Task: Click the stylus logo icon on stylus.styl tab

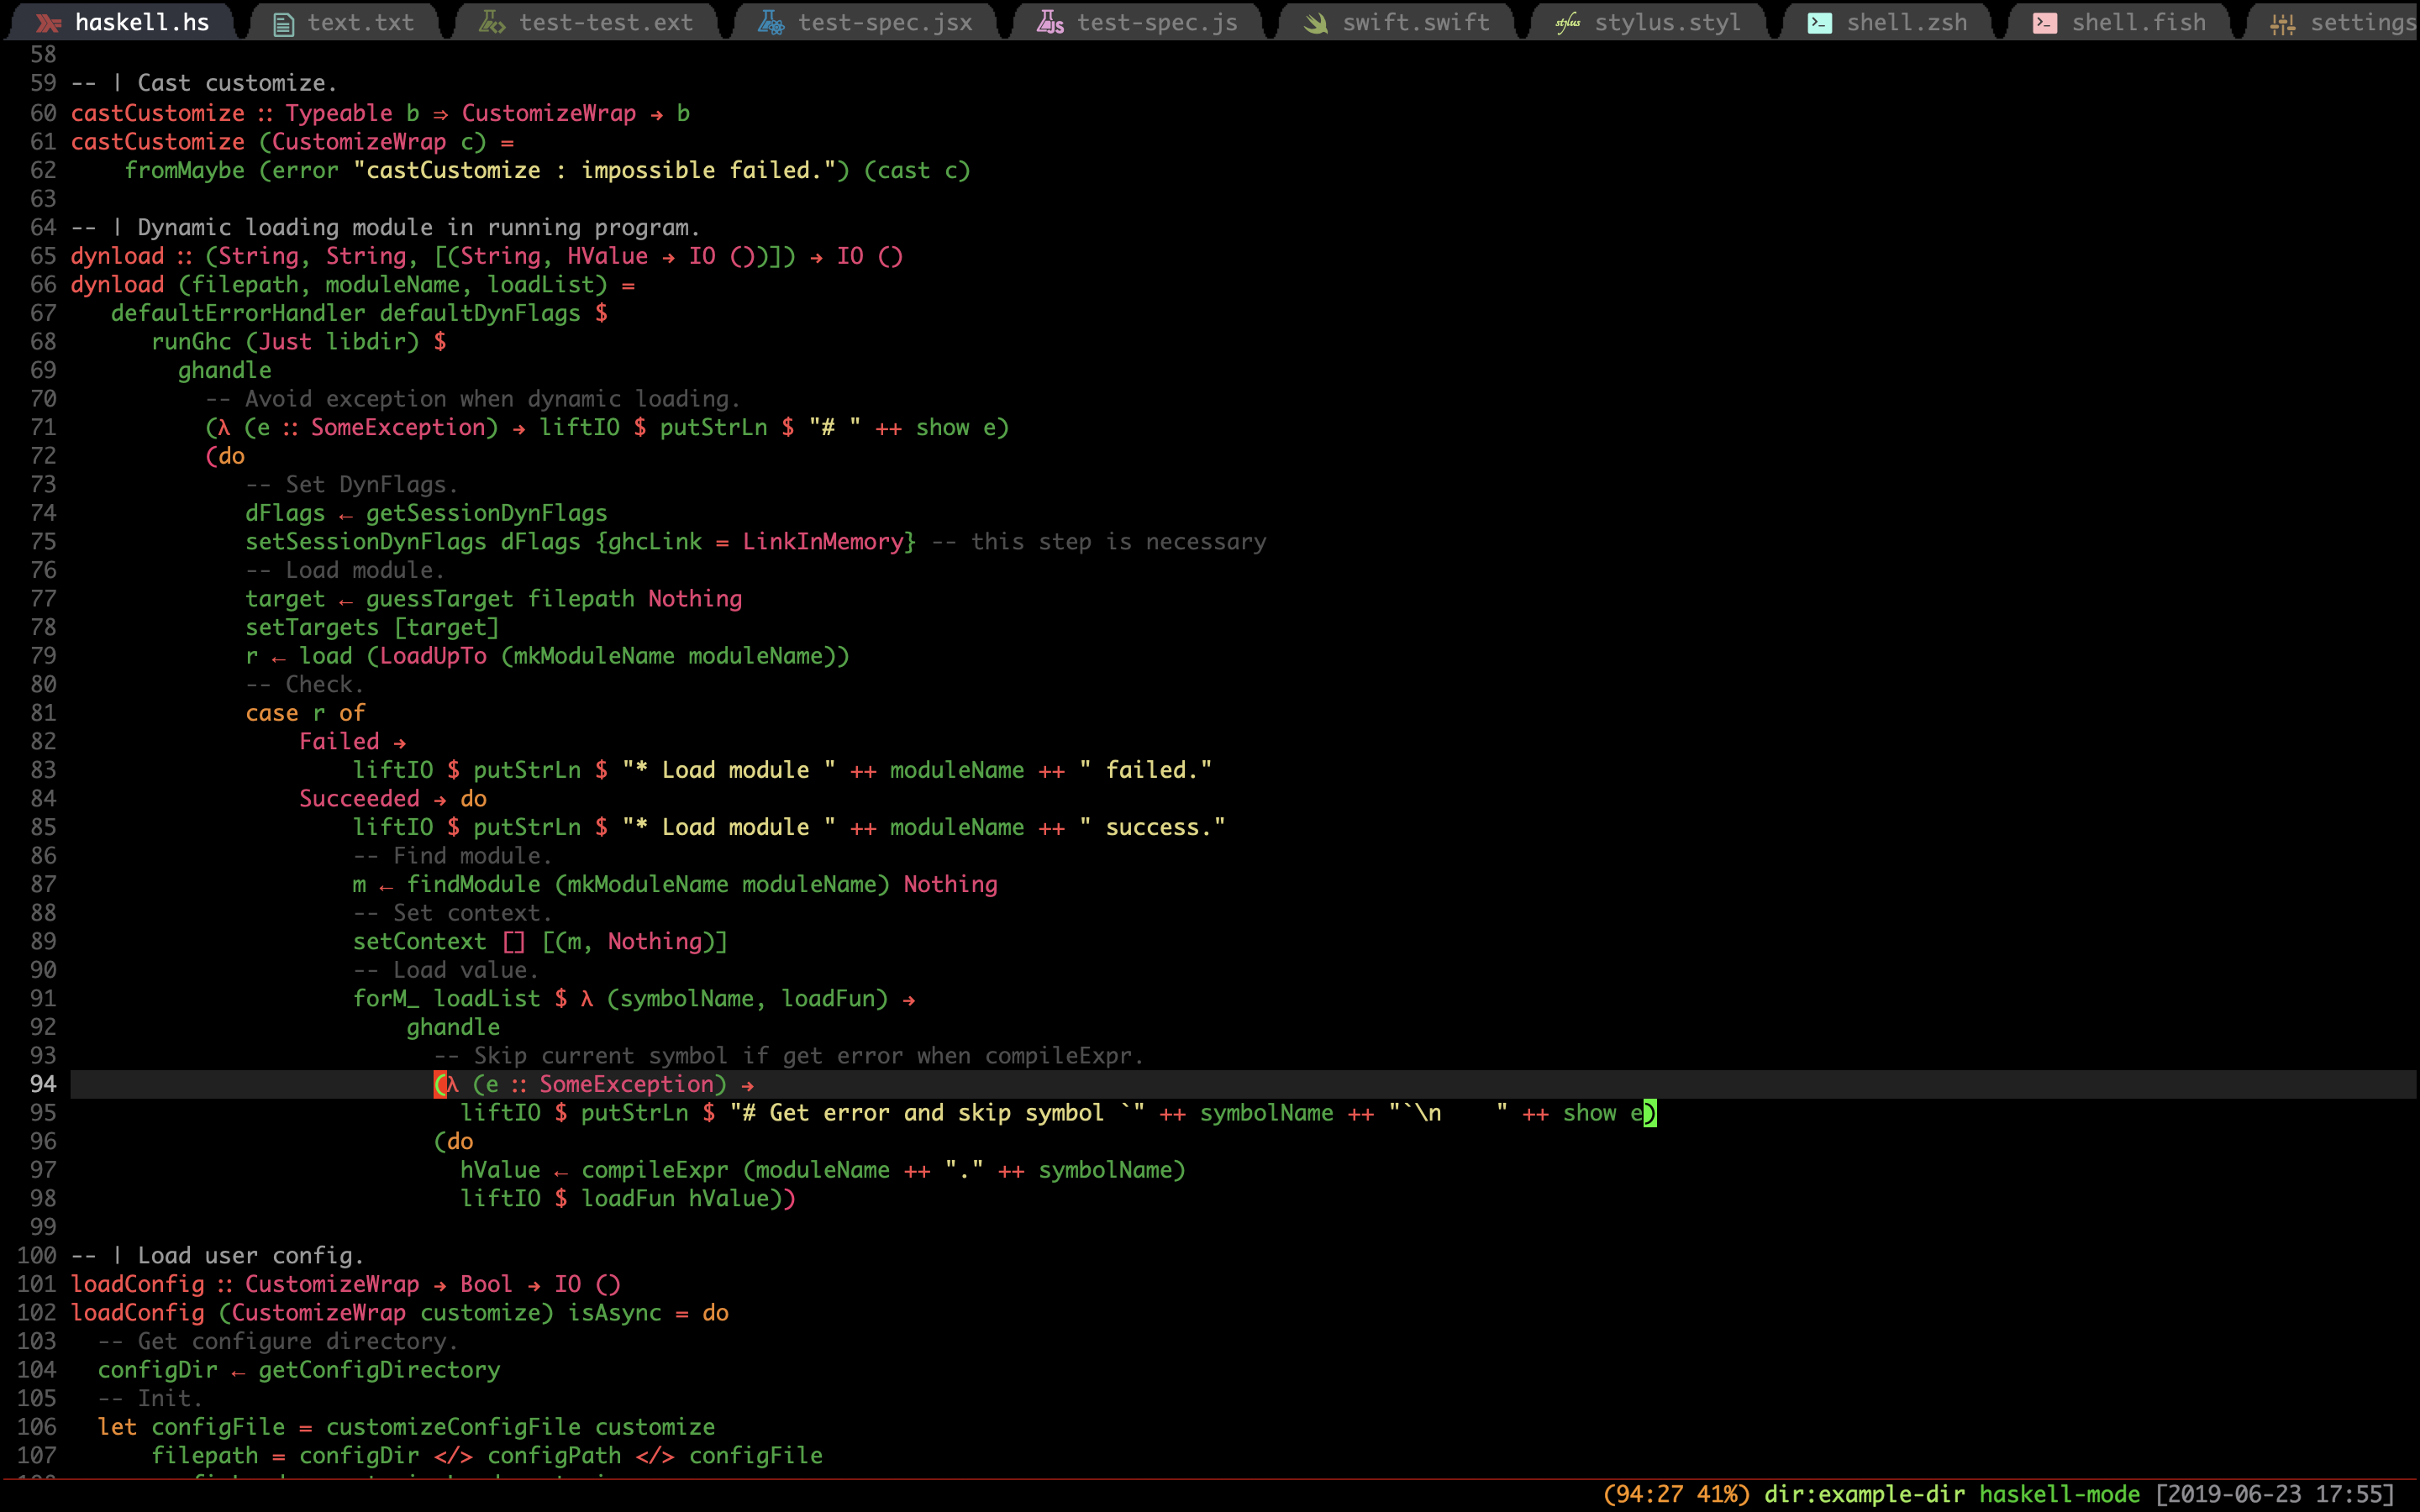Action: [x=1567, y=23]
